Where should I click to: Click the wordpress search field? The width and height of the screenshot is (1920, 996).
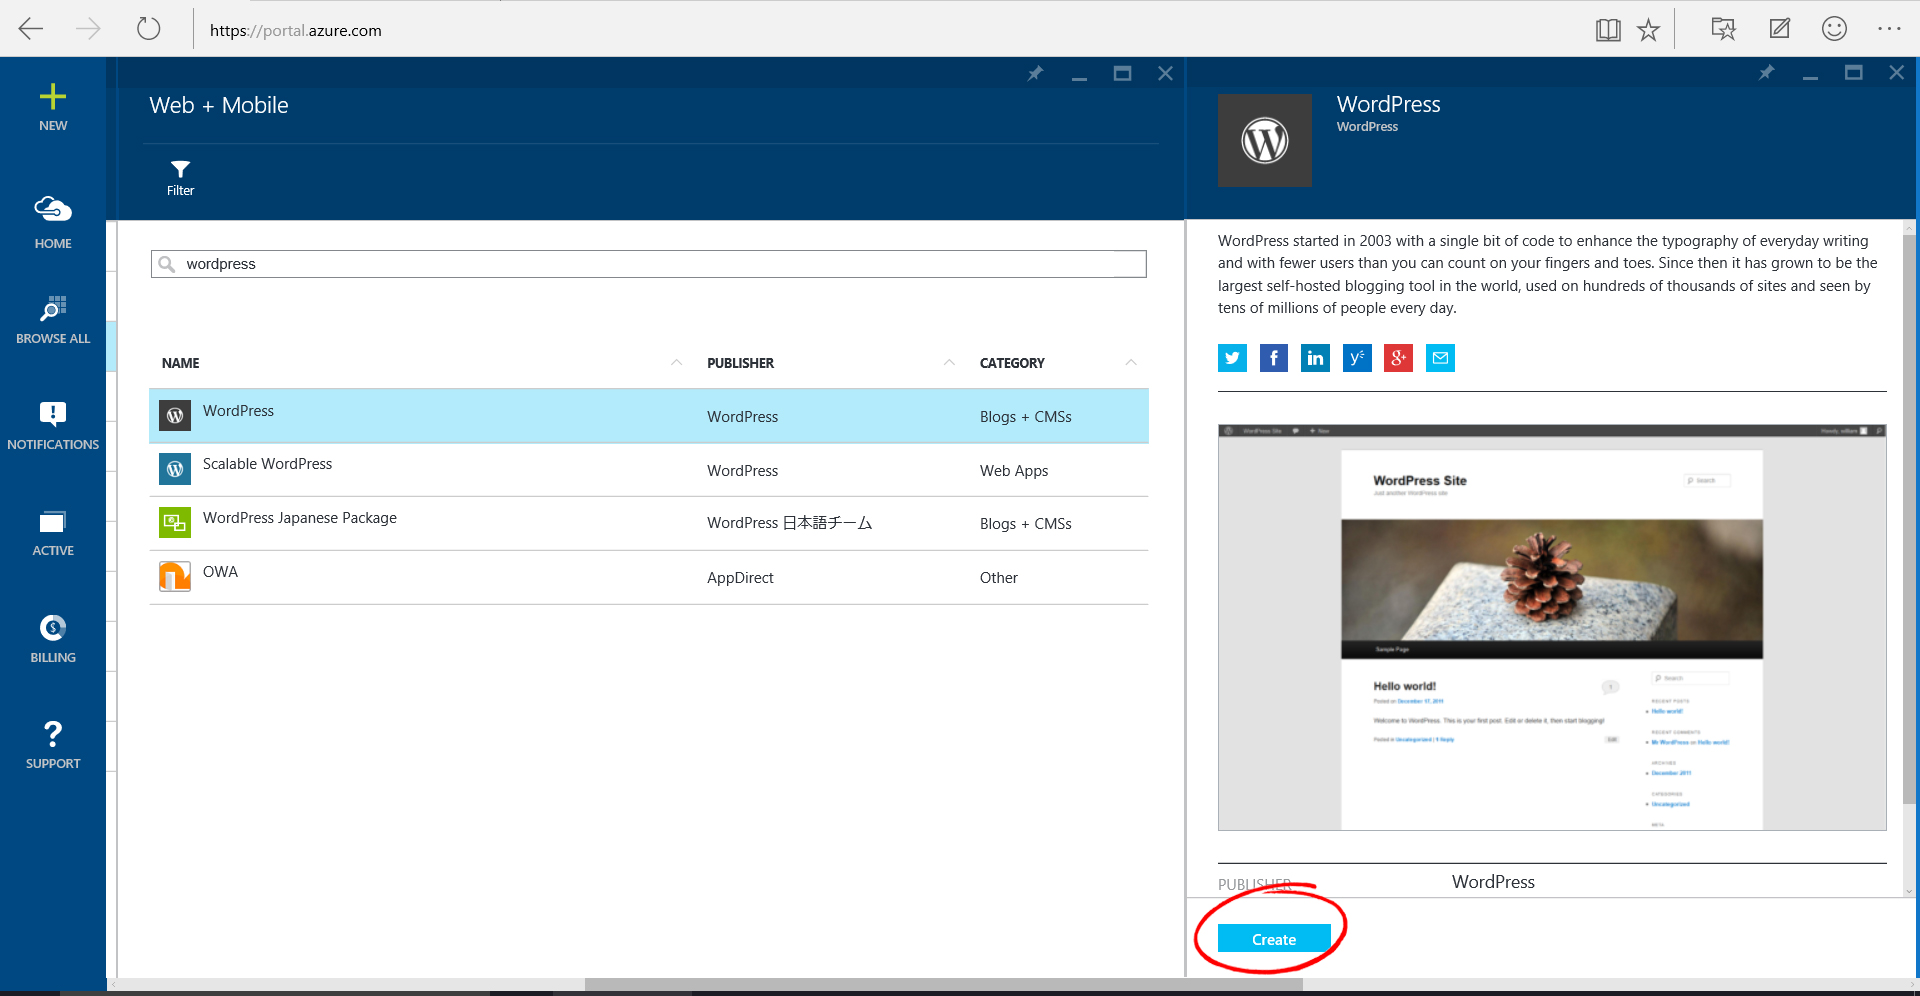649,264
